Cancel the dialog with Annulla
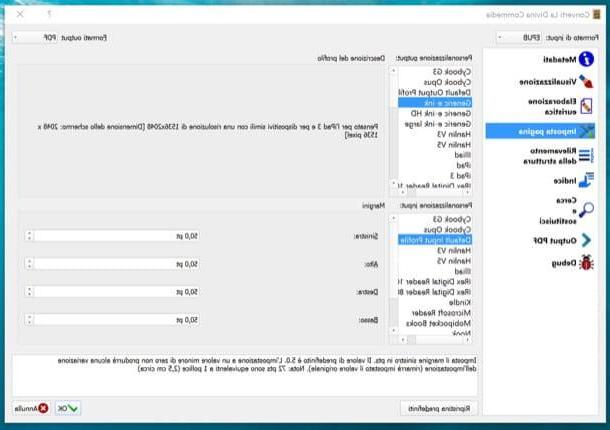Viewport: 610px width, 430px height. tap(31, 408)
